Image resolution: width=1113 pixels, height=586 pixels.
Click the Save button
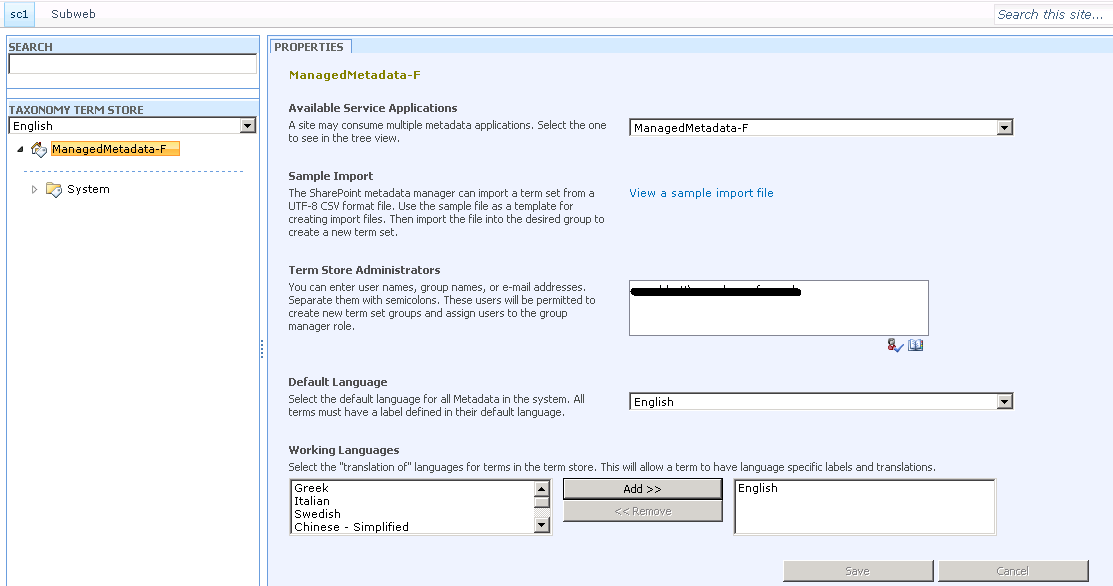(857, 570)
